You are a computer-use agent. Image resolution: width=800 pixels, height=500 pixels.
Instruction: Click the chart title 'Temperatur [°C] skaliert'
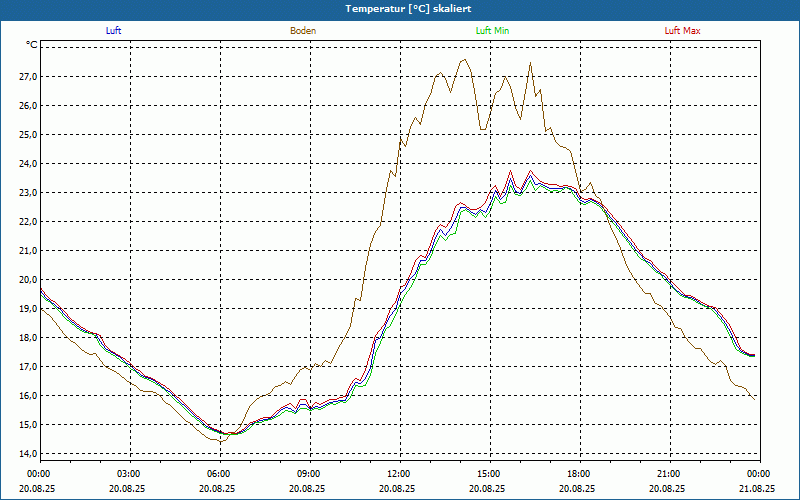[400, 8]
